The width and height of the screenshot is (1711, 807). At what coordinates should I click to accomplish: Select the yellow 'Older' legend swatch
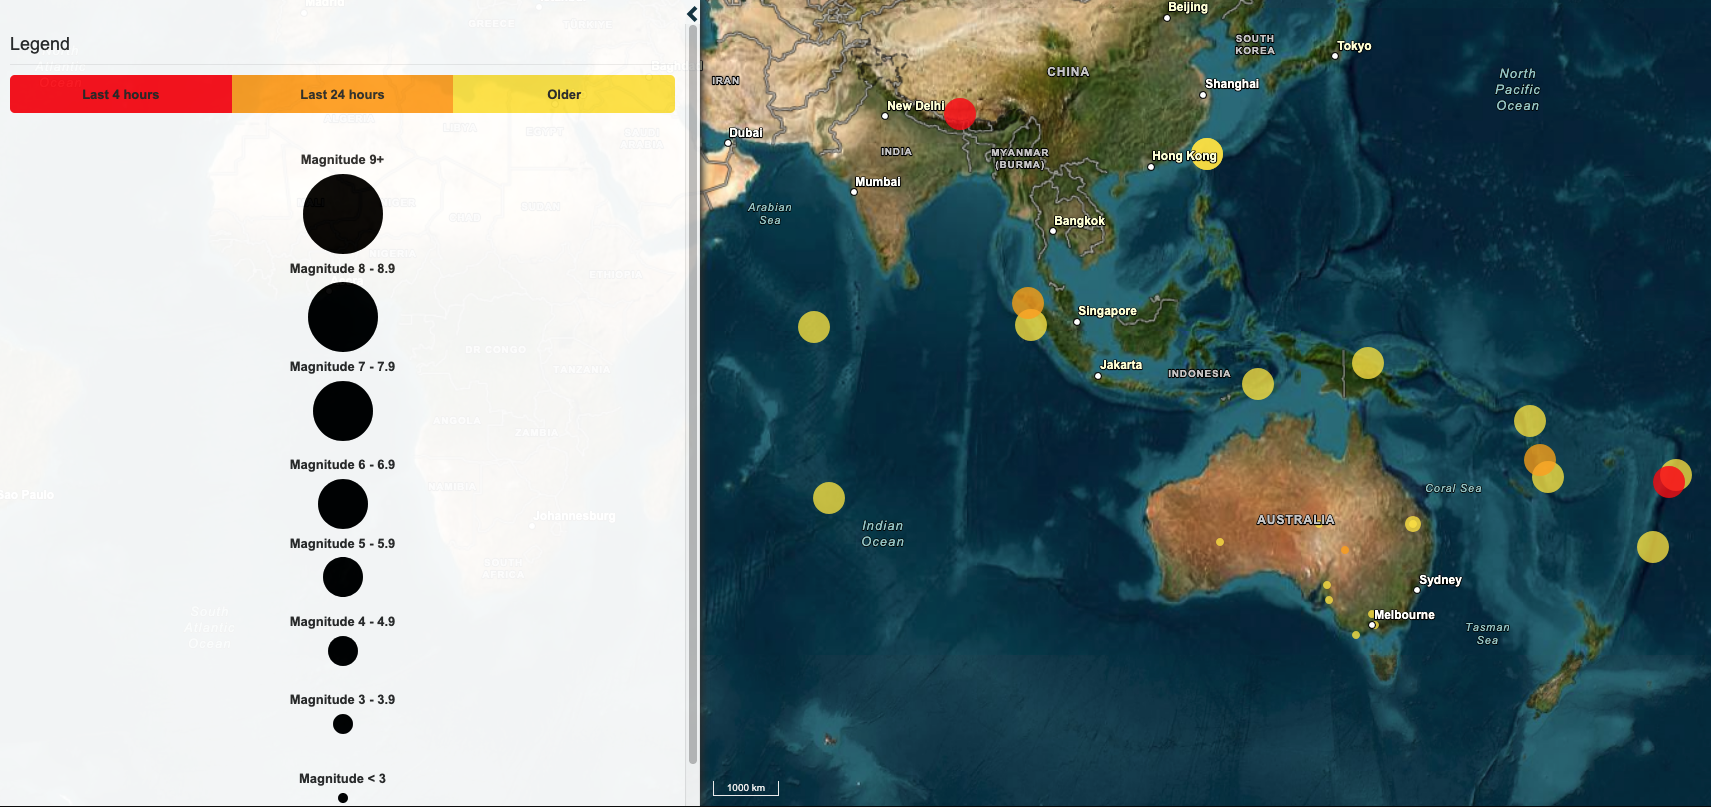click(564, 94)
